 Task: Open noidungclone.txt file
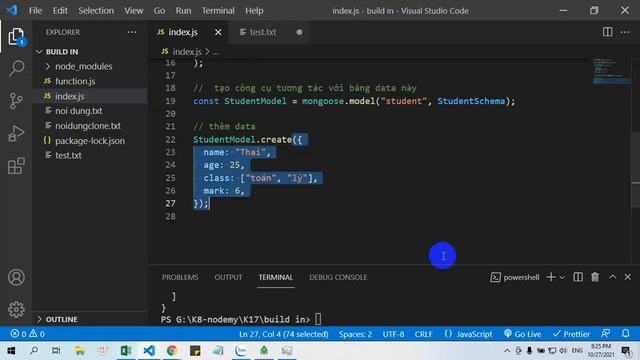88,126
